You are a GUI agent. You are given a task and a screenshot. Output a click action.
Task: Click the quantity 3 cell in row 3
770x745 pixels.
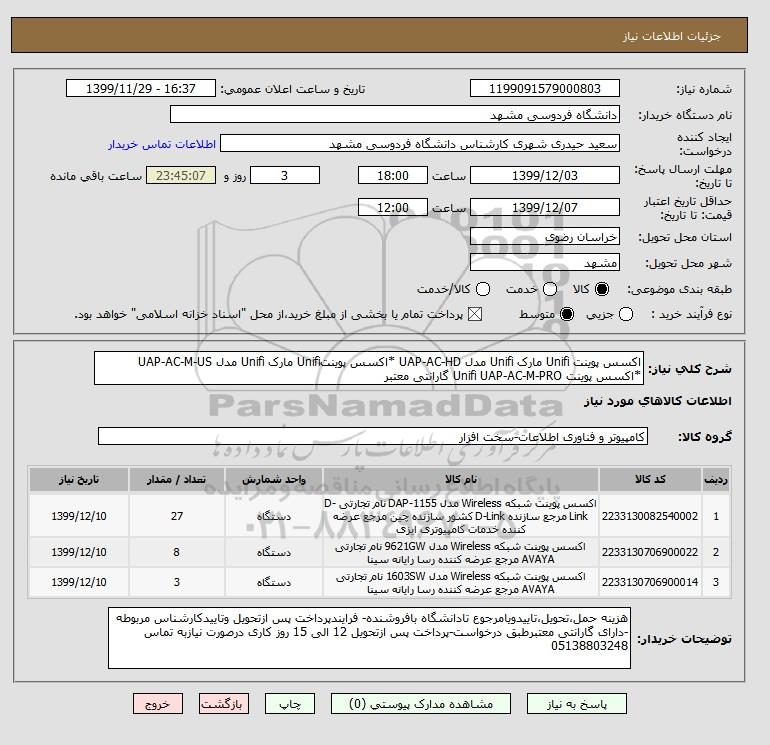[x=177, y=582]
